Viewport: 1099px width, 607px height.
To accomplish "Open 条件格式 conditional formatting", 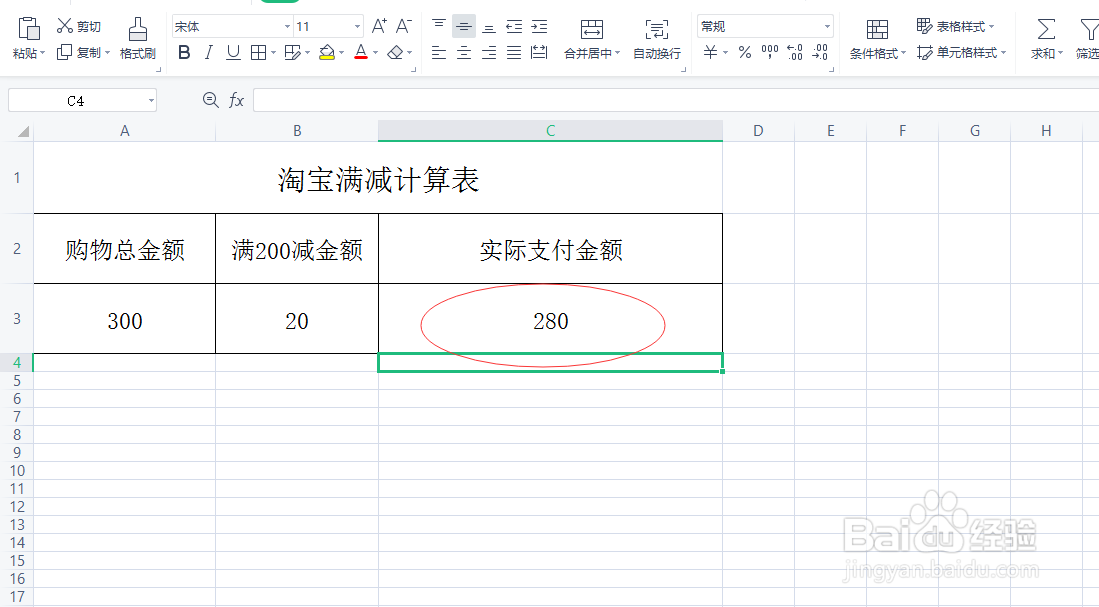I will coord(878,39).
